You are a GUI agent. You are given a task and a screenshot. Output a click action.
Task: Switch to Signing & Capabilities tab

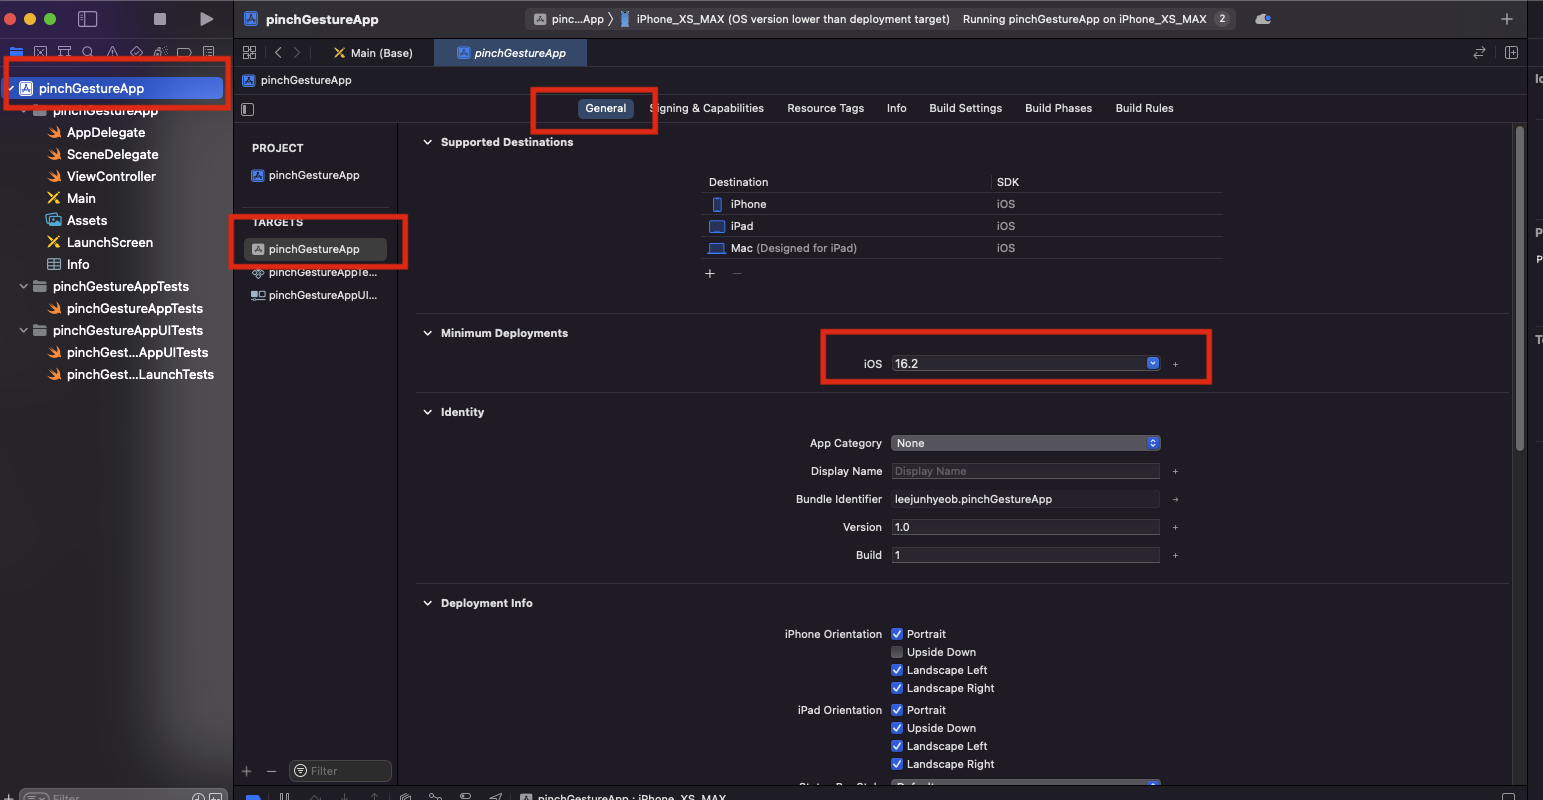[707, 108]
